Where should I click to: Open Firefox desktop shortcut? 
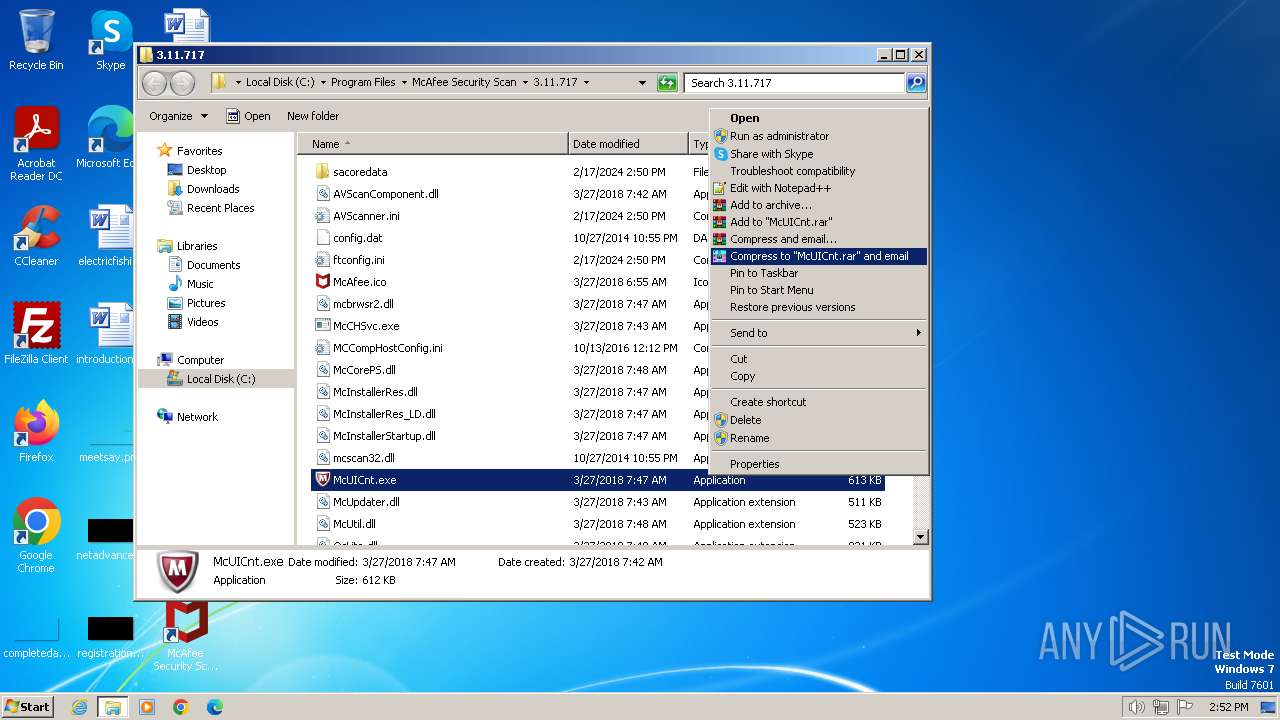pyautogui.click(x=36, y=431)
